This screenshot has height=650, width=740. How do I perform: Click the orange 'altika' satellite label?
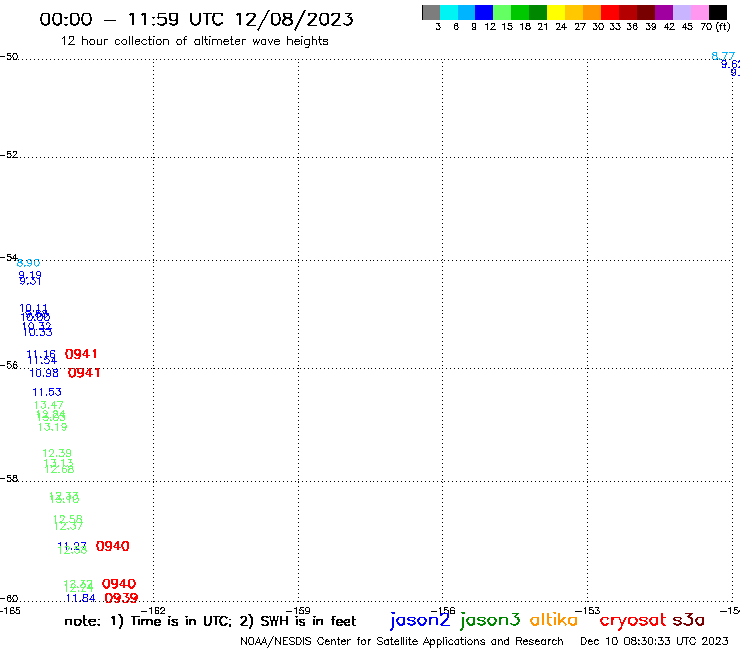[554, 619]
